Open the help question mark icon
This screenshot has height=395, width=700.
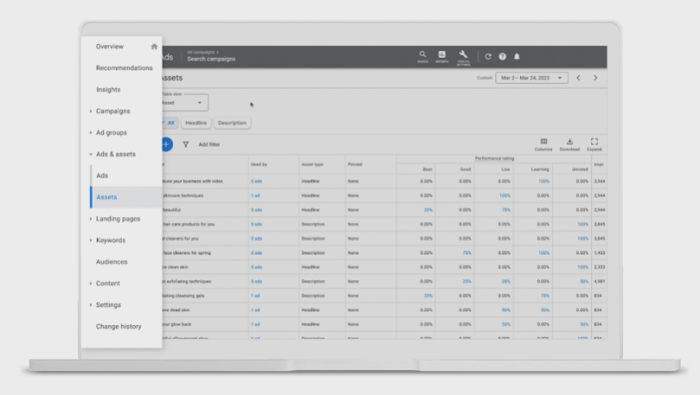tap(502, 57)
